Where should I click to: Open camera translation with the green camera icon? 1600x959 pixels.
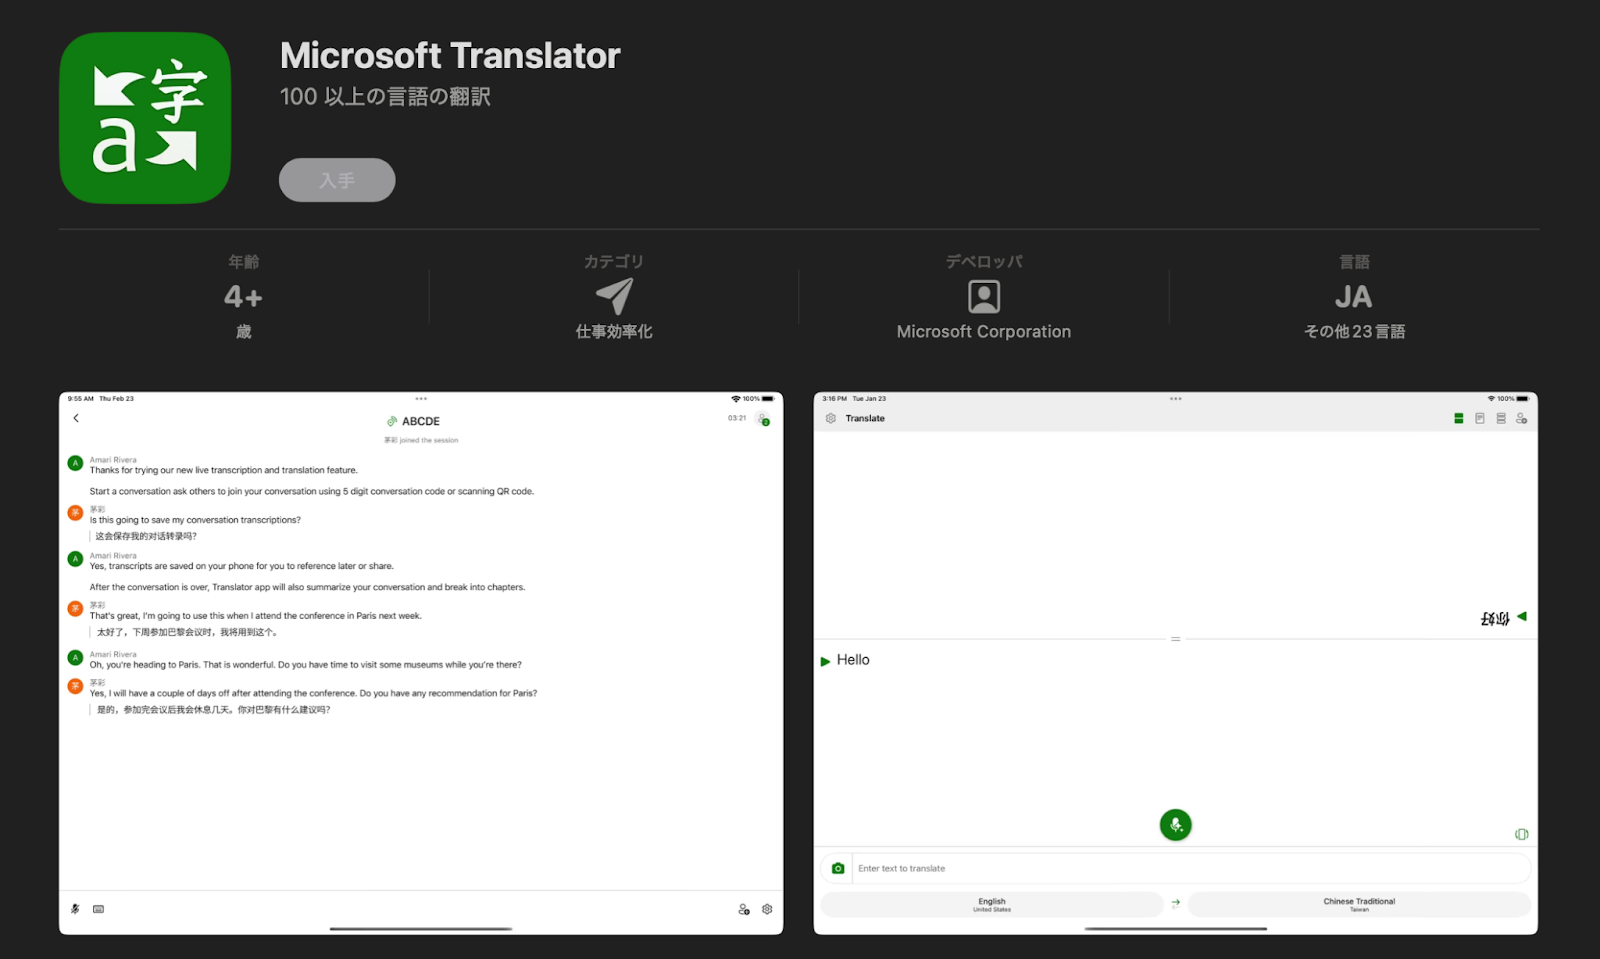tap(838, 867)
